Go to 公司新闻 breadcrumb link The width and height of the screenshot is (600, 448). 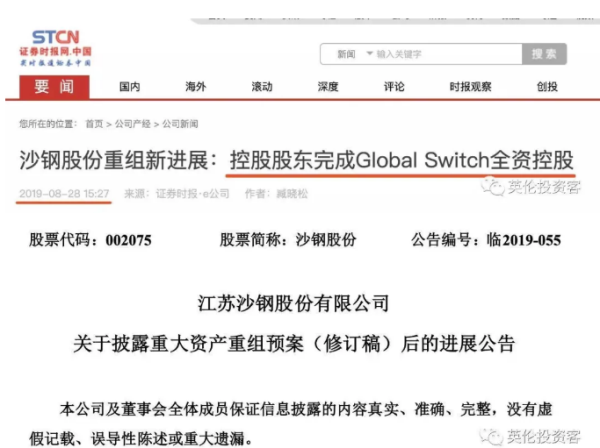pyautogui.click(x=180, y=124)
